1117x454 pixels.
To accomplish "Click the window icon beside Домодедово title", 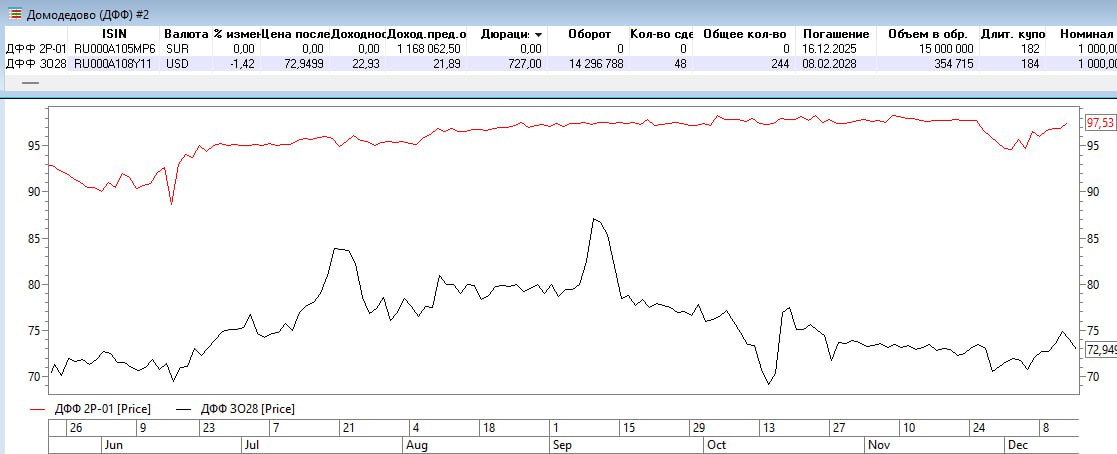I will [x=13, y=13].
